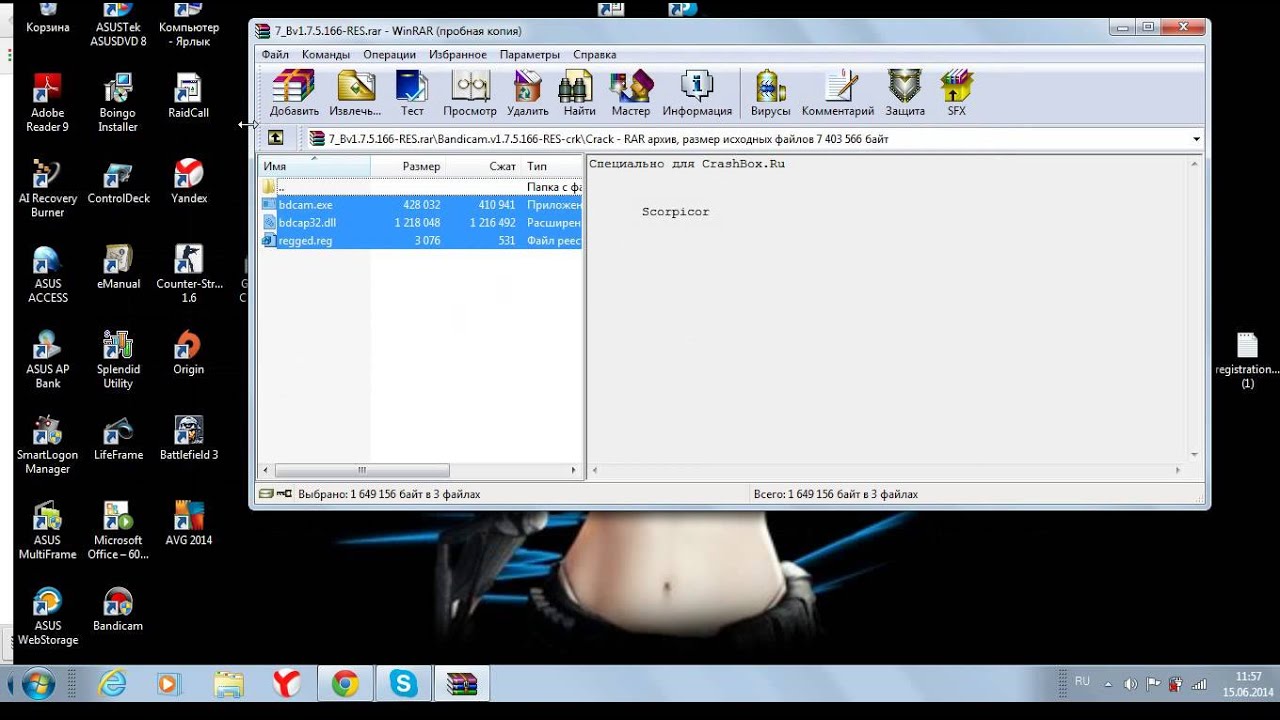Open Yandex browser from the taskbar

coord(287,684)
